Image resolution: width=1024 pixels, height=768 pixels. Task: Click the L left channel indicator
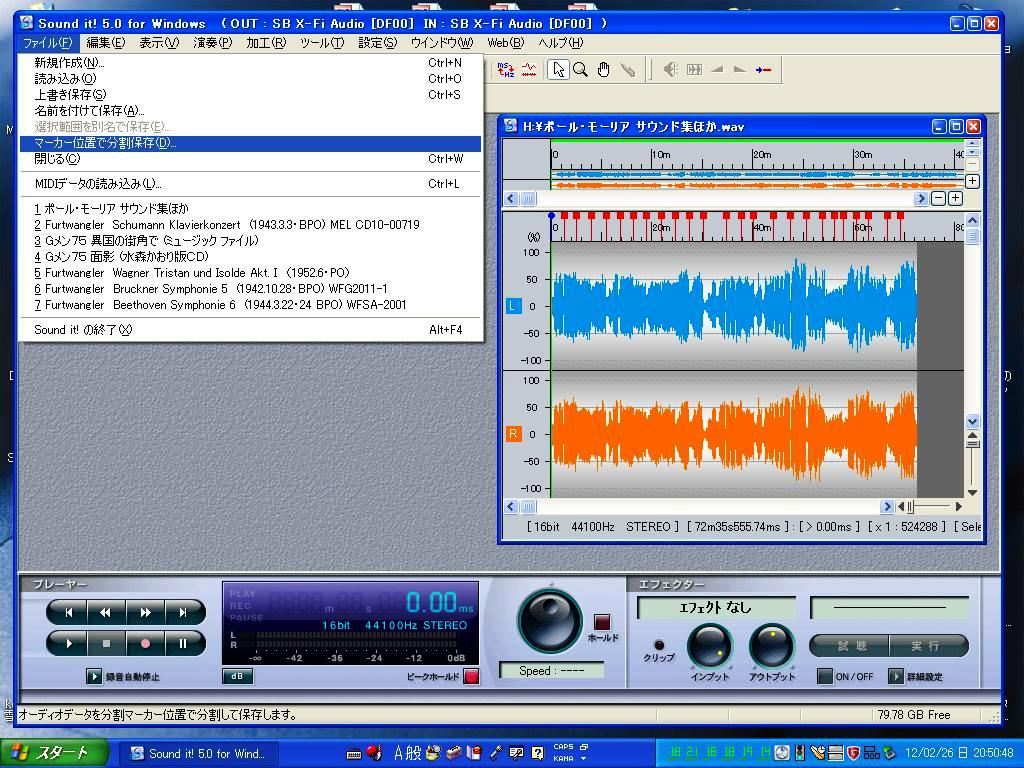click(513, 306)
